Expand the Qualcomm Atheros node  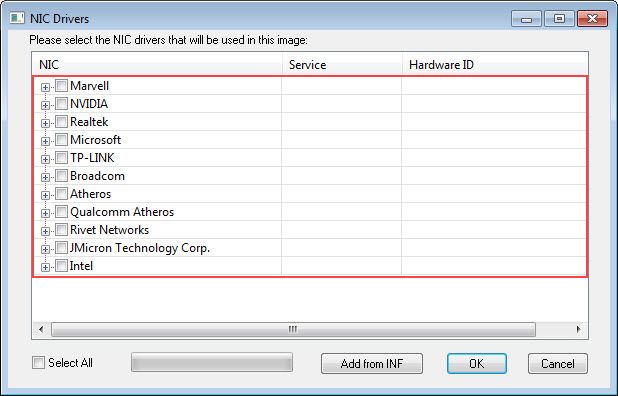coord(45,213)
